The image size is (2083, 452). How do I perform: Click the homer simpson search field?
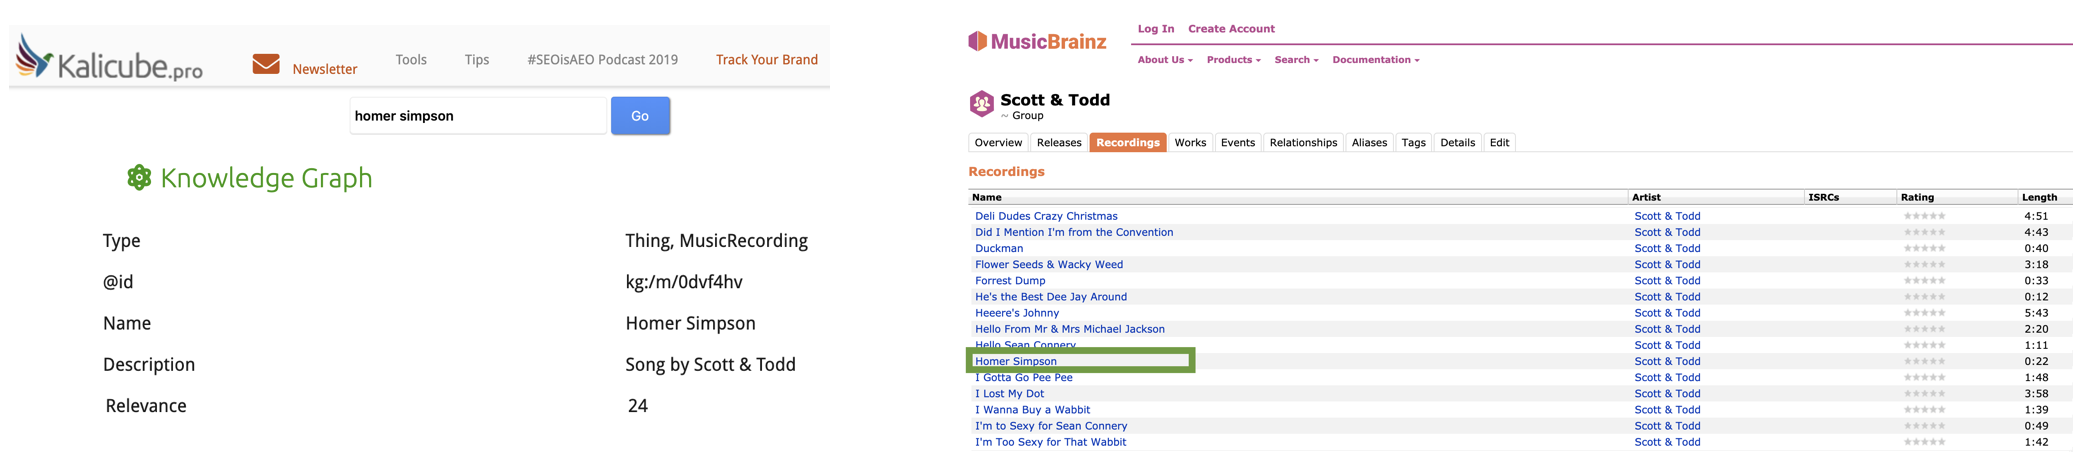click(478, 116)
